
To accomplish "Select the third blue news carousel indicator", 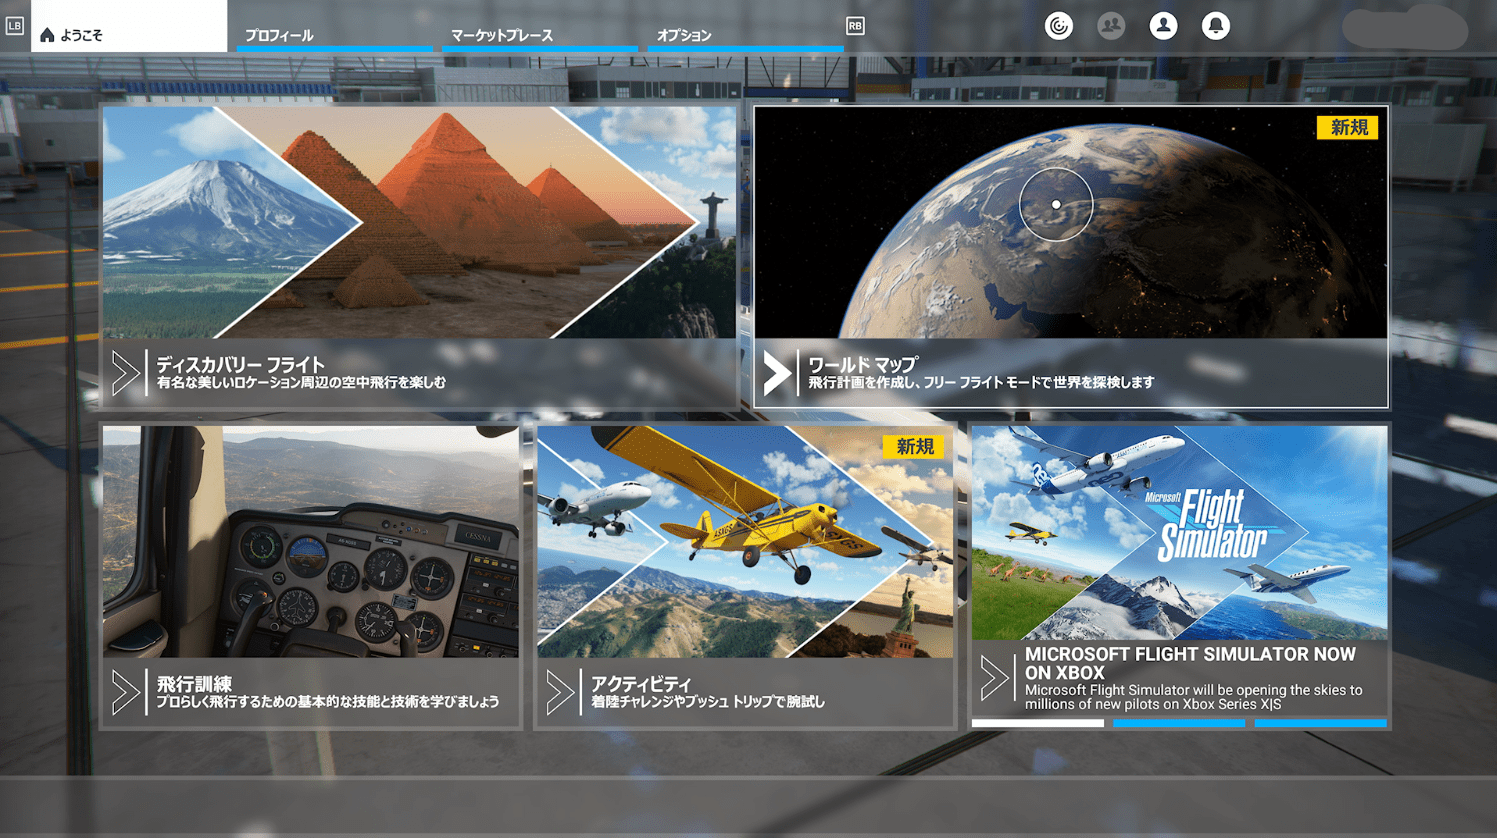I will click(x=1320, y=723).
